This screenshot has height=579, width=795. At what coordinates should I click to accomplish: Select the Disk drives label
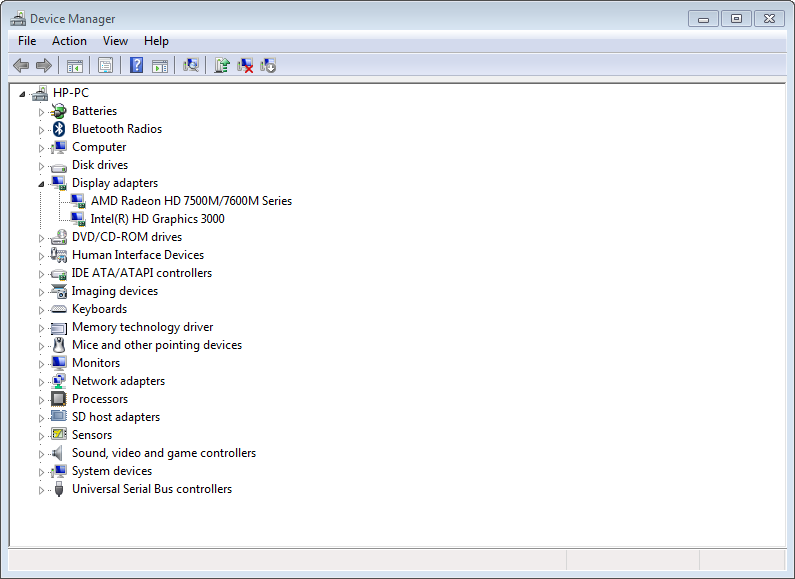[100, 165]
